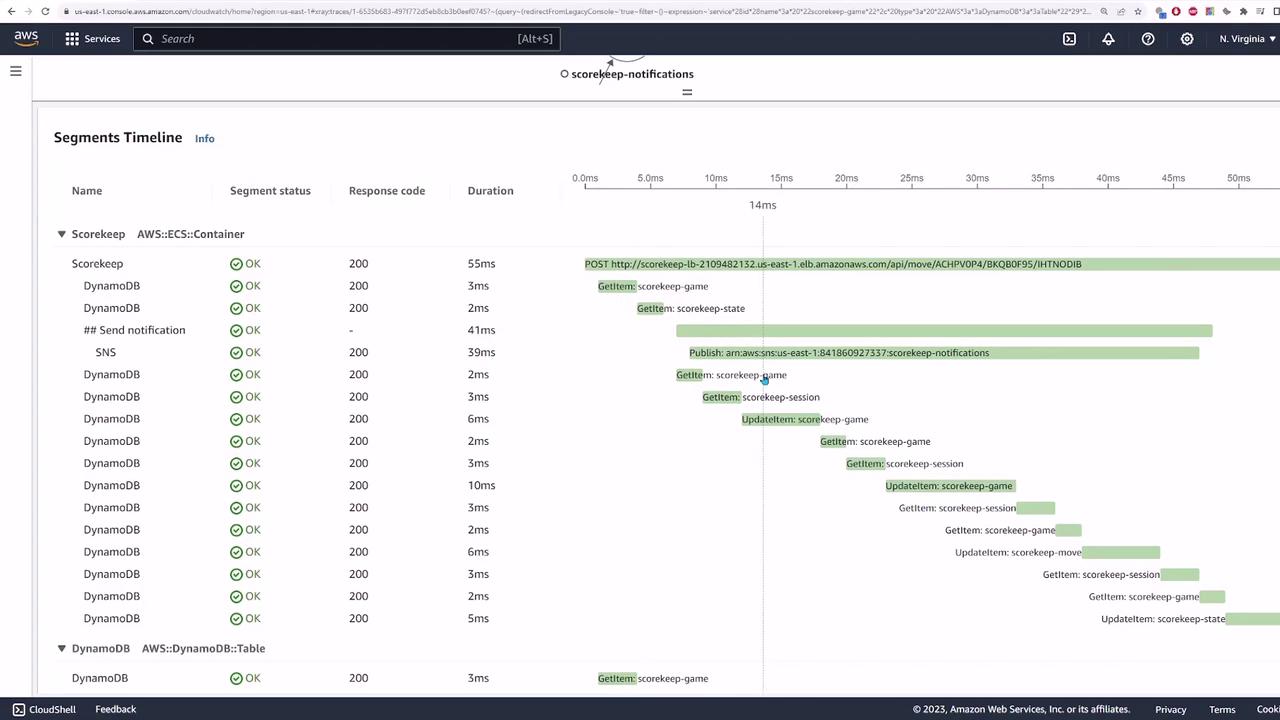Image resolution: width=1280 pixels, height=720 pixels.
Task: Click the CloudShell icon in the footer
Action: [19, 709]
